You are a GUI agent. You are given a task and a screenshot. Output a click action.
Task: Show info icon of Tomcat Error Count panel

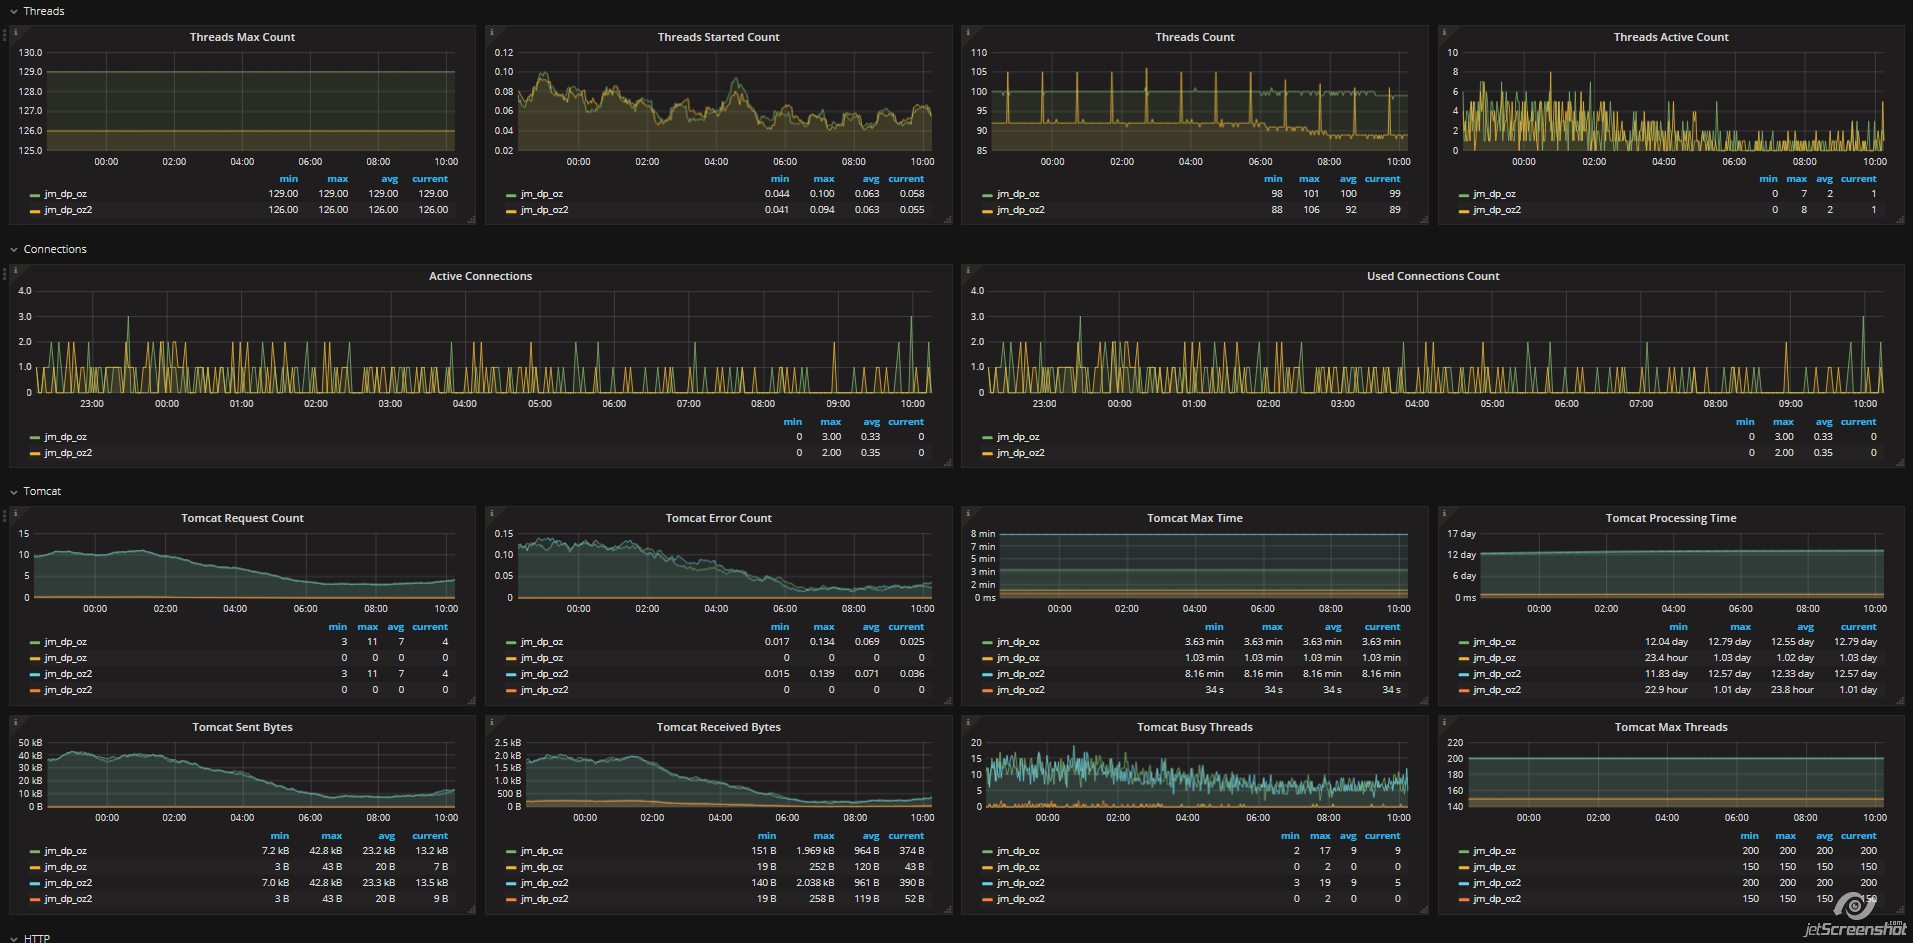[491, 513]
